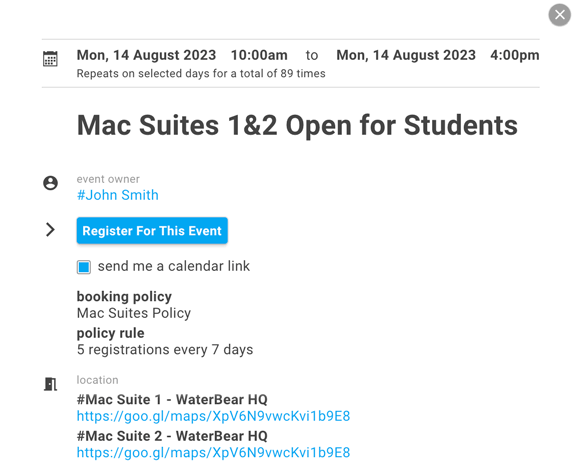Click the event owner person icon
580x471 pixels.
tap(50, 183)
